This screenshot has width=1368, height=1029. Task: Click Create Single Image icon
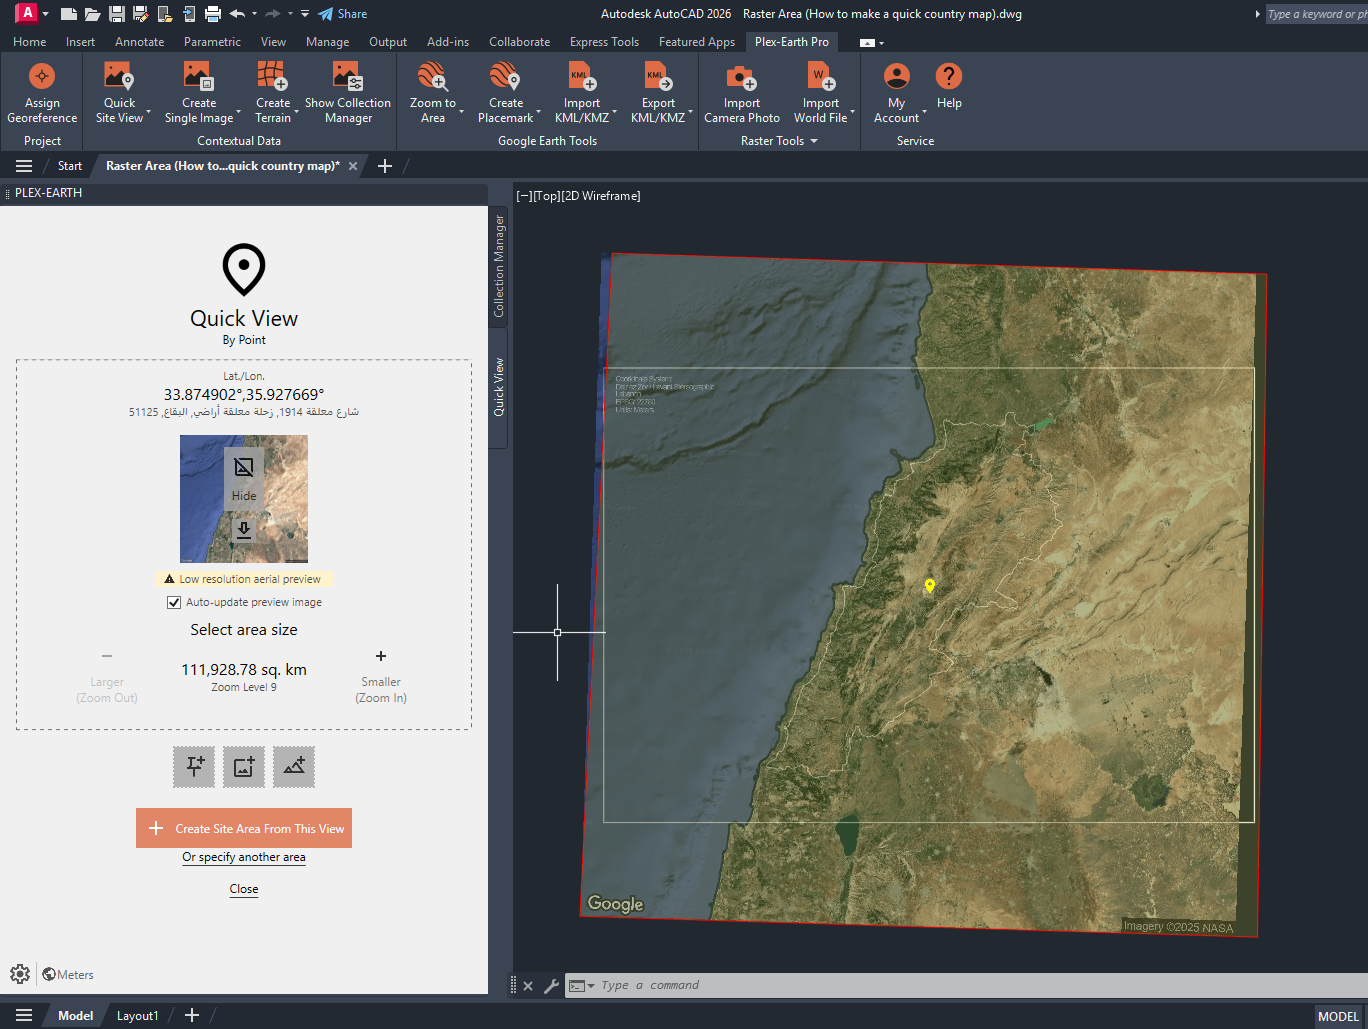pyautogui.click(x=198, y=76)
